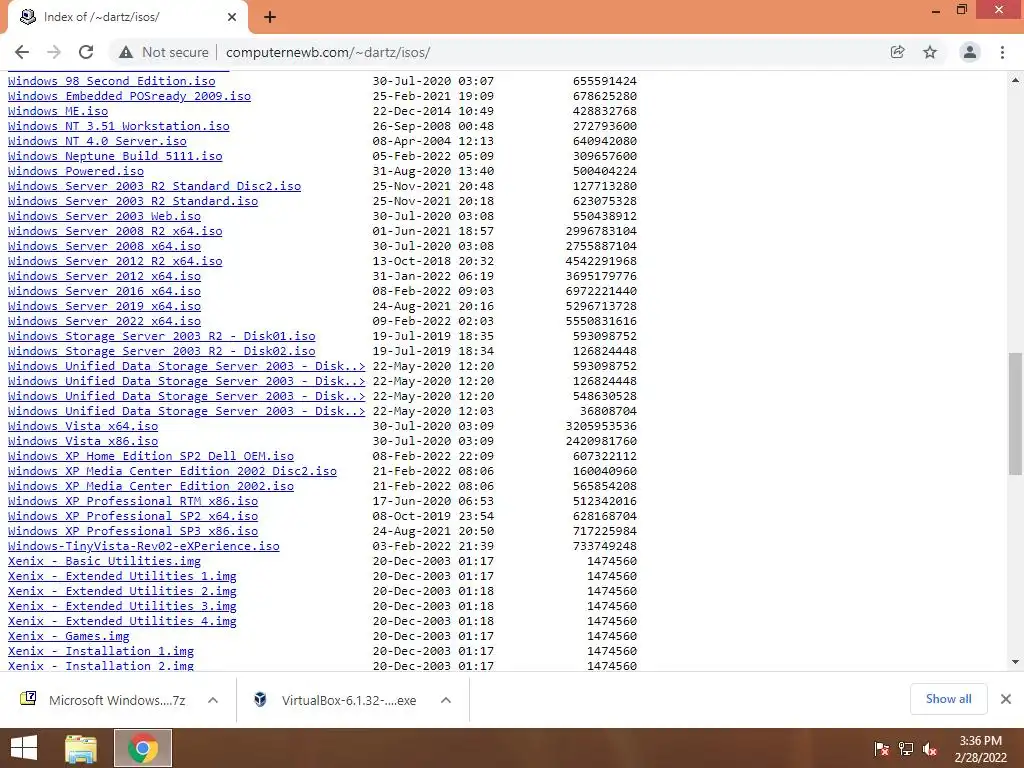Open Windows NT 3.51 Workstation.iso
The width and height of the screenshot is (1024, 768).
119,126
